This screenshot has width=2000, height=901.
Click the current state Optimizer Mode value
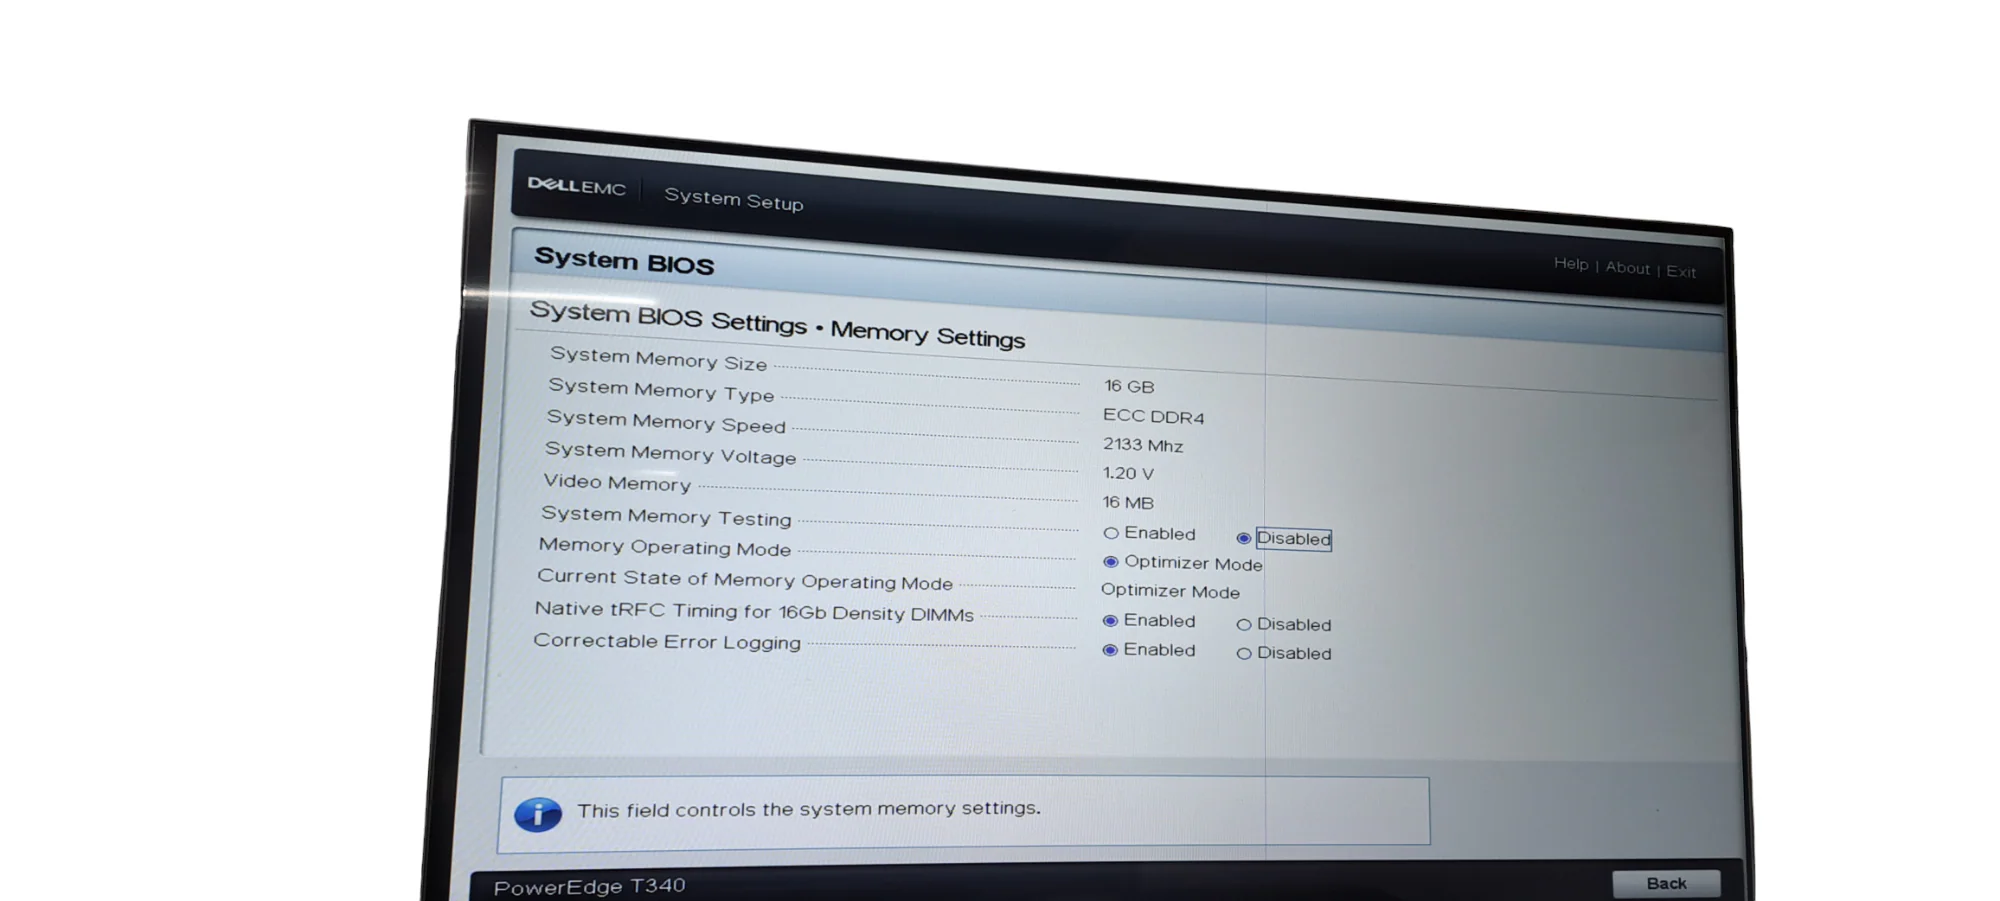[1170, 591]
